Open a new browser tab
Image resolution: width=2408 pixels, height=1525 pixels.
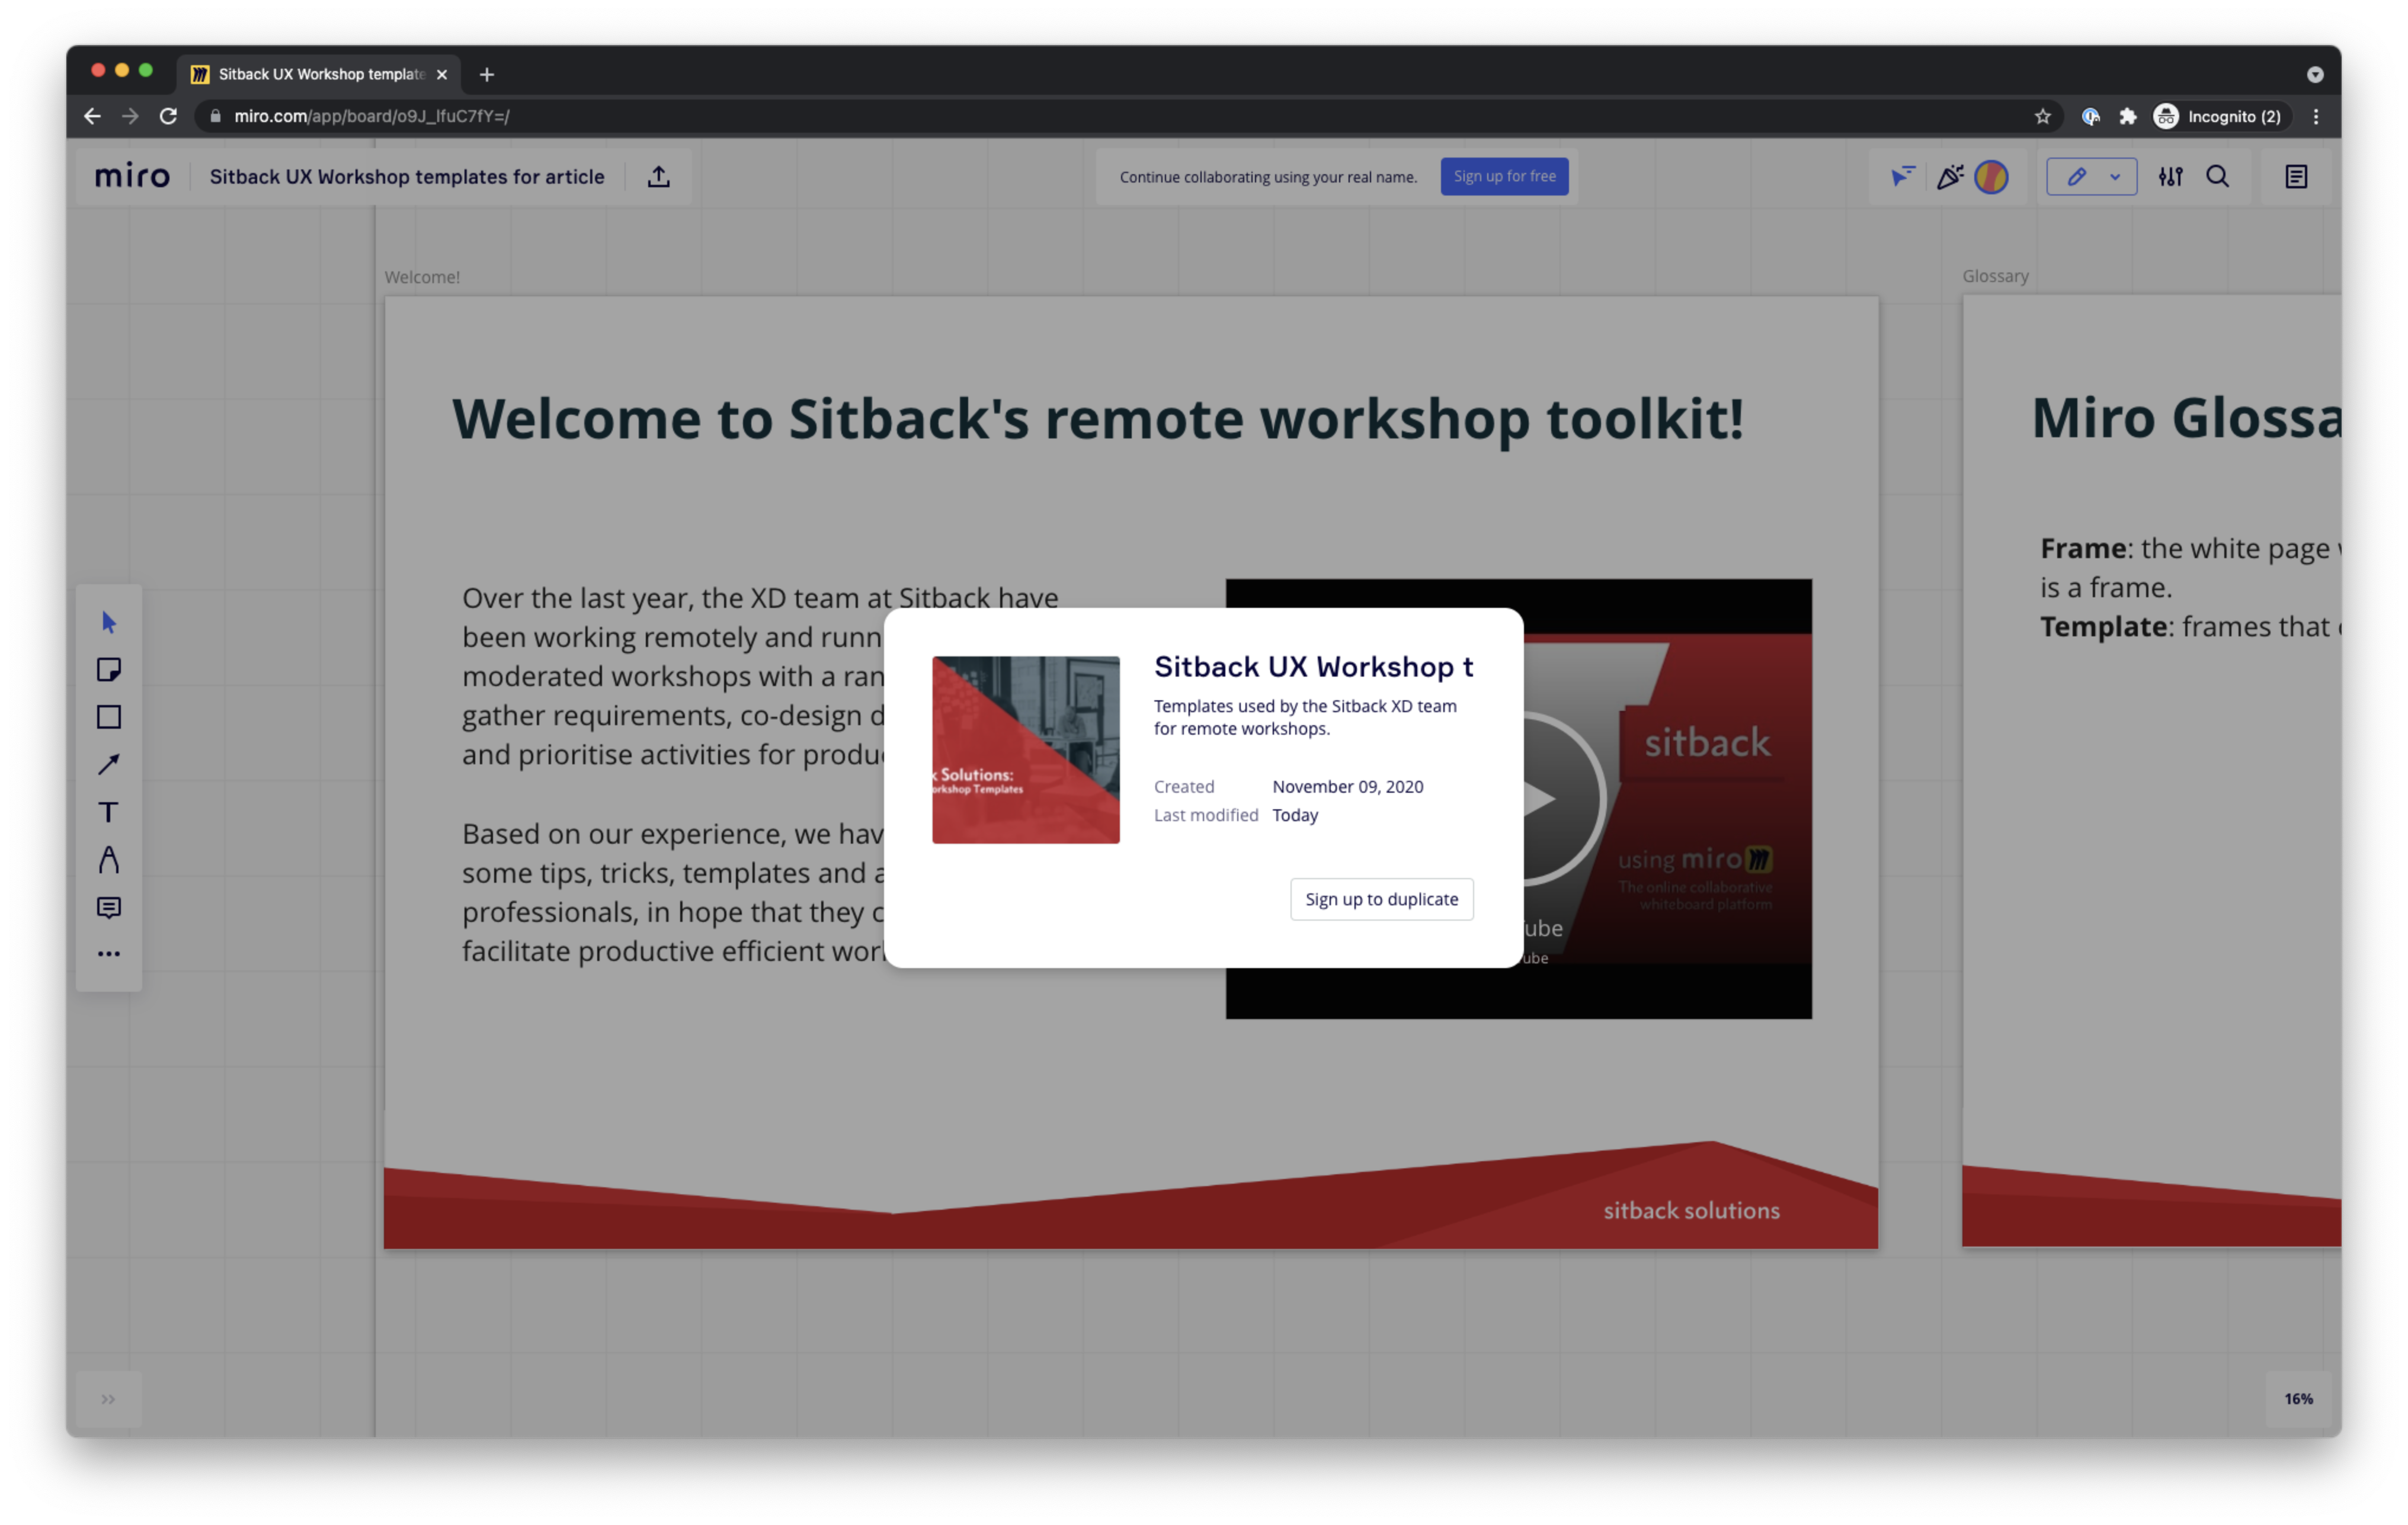(487, 74)
